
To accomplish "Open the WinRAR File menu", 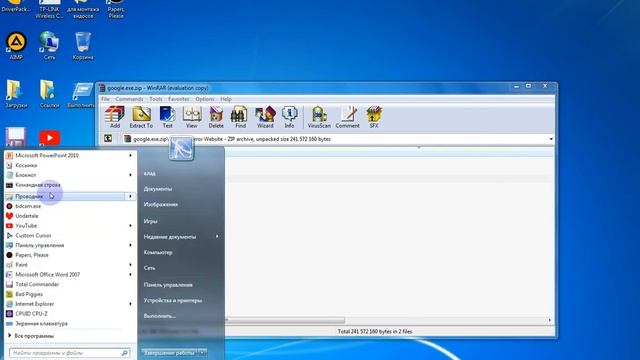I will 105,99.
